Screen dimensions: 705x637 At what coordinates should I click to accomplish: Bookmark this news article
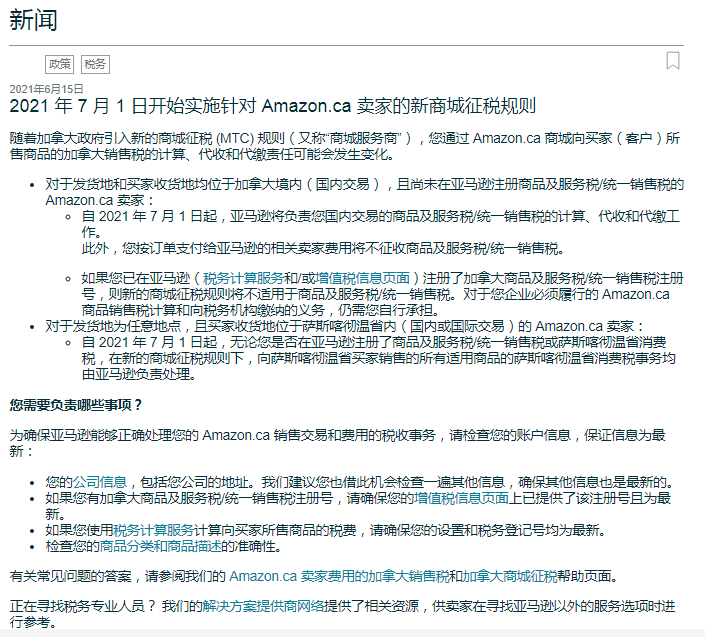click(x=673, y=61)
